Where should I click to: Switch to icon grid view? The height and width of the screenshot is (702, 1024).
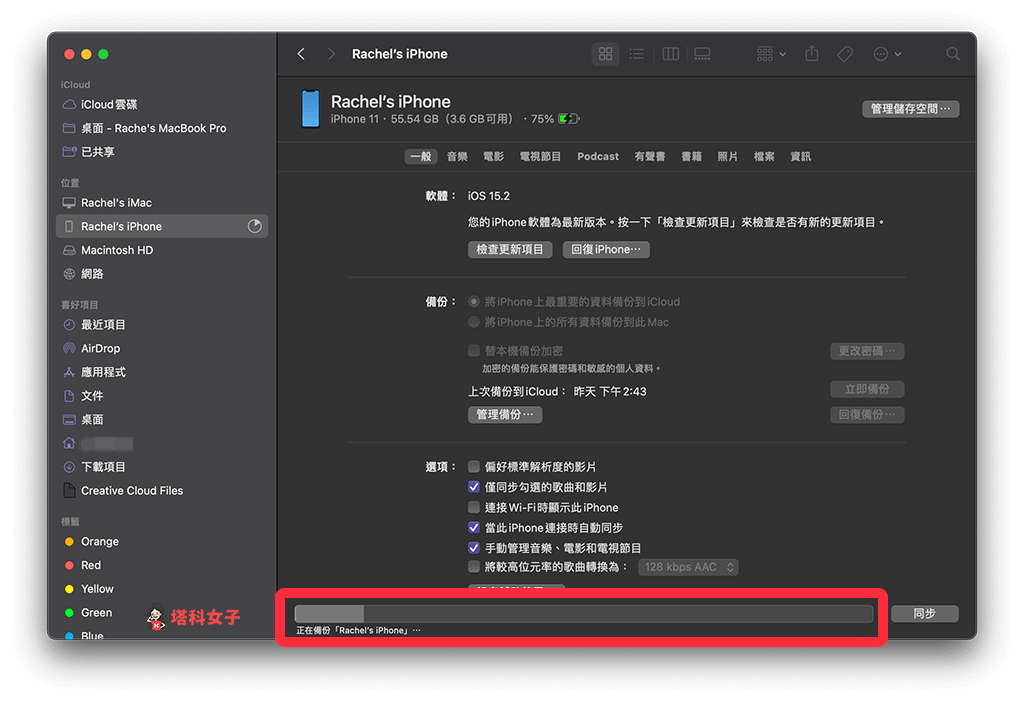(605, 54)
